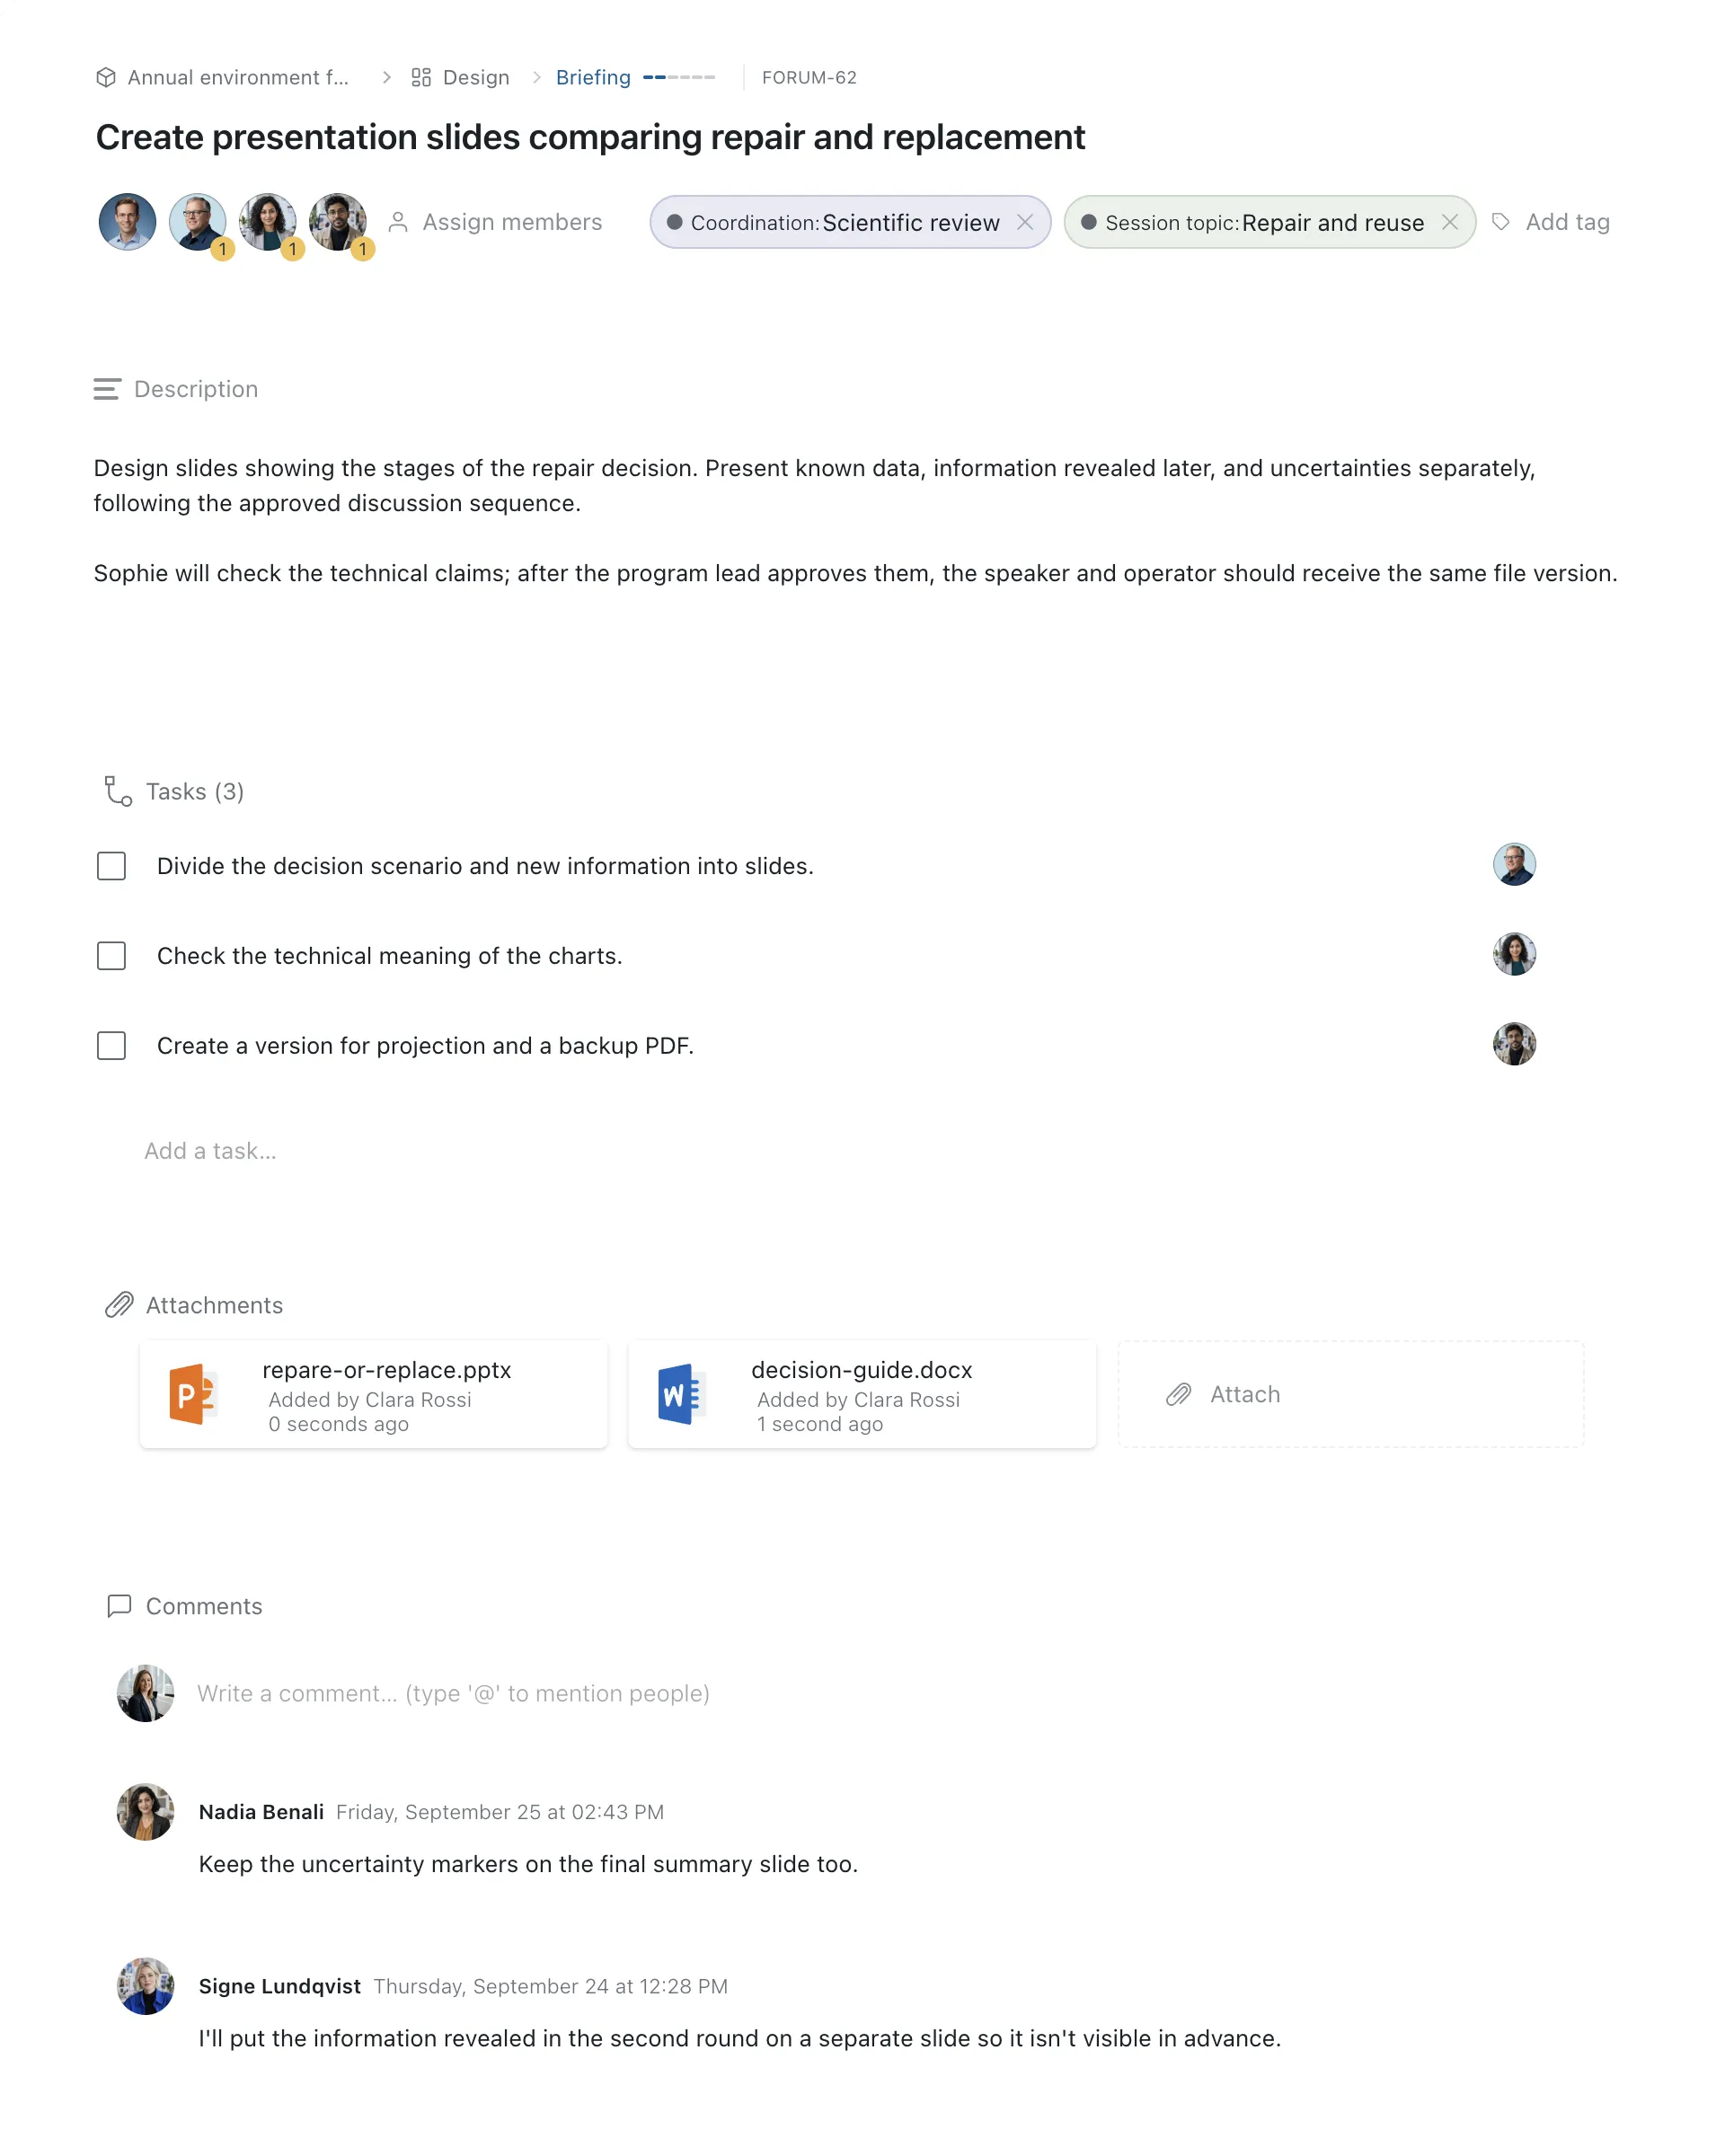1725x2156 pixels.
Task: Open the Session topic: Repair and reuse selector
Action: [x=1264, y=222]
